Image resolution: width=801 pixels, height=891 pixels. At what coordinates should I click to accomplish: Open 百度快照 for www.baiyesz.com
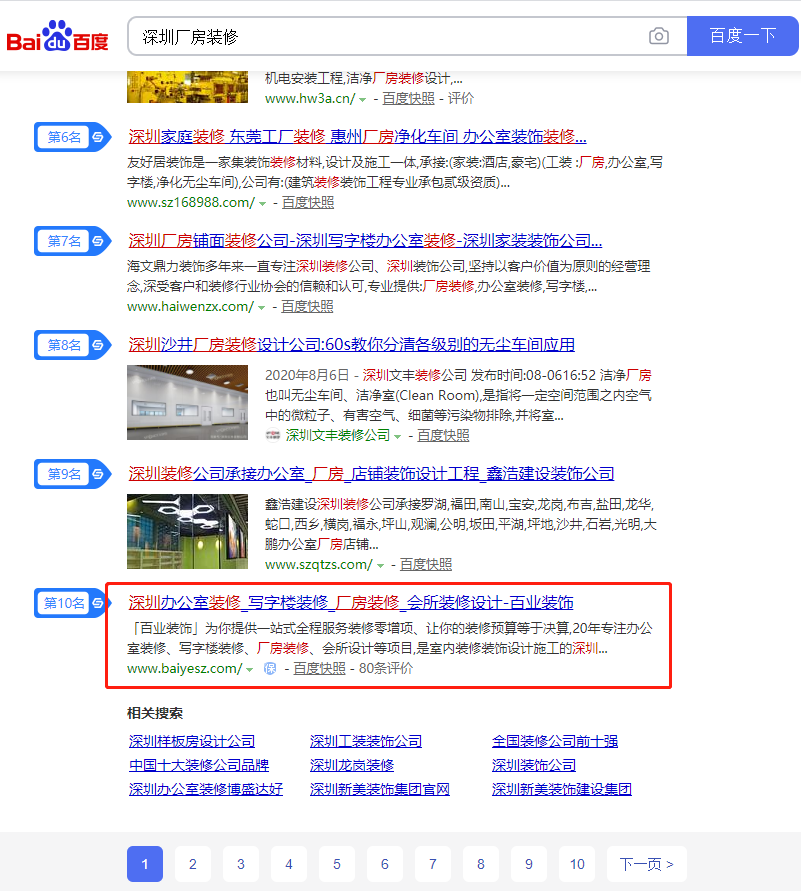point(319,668)
